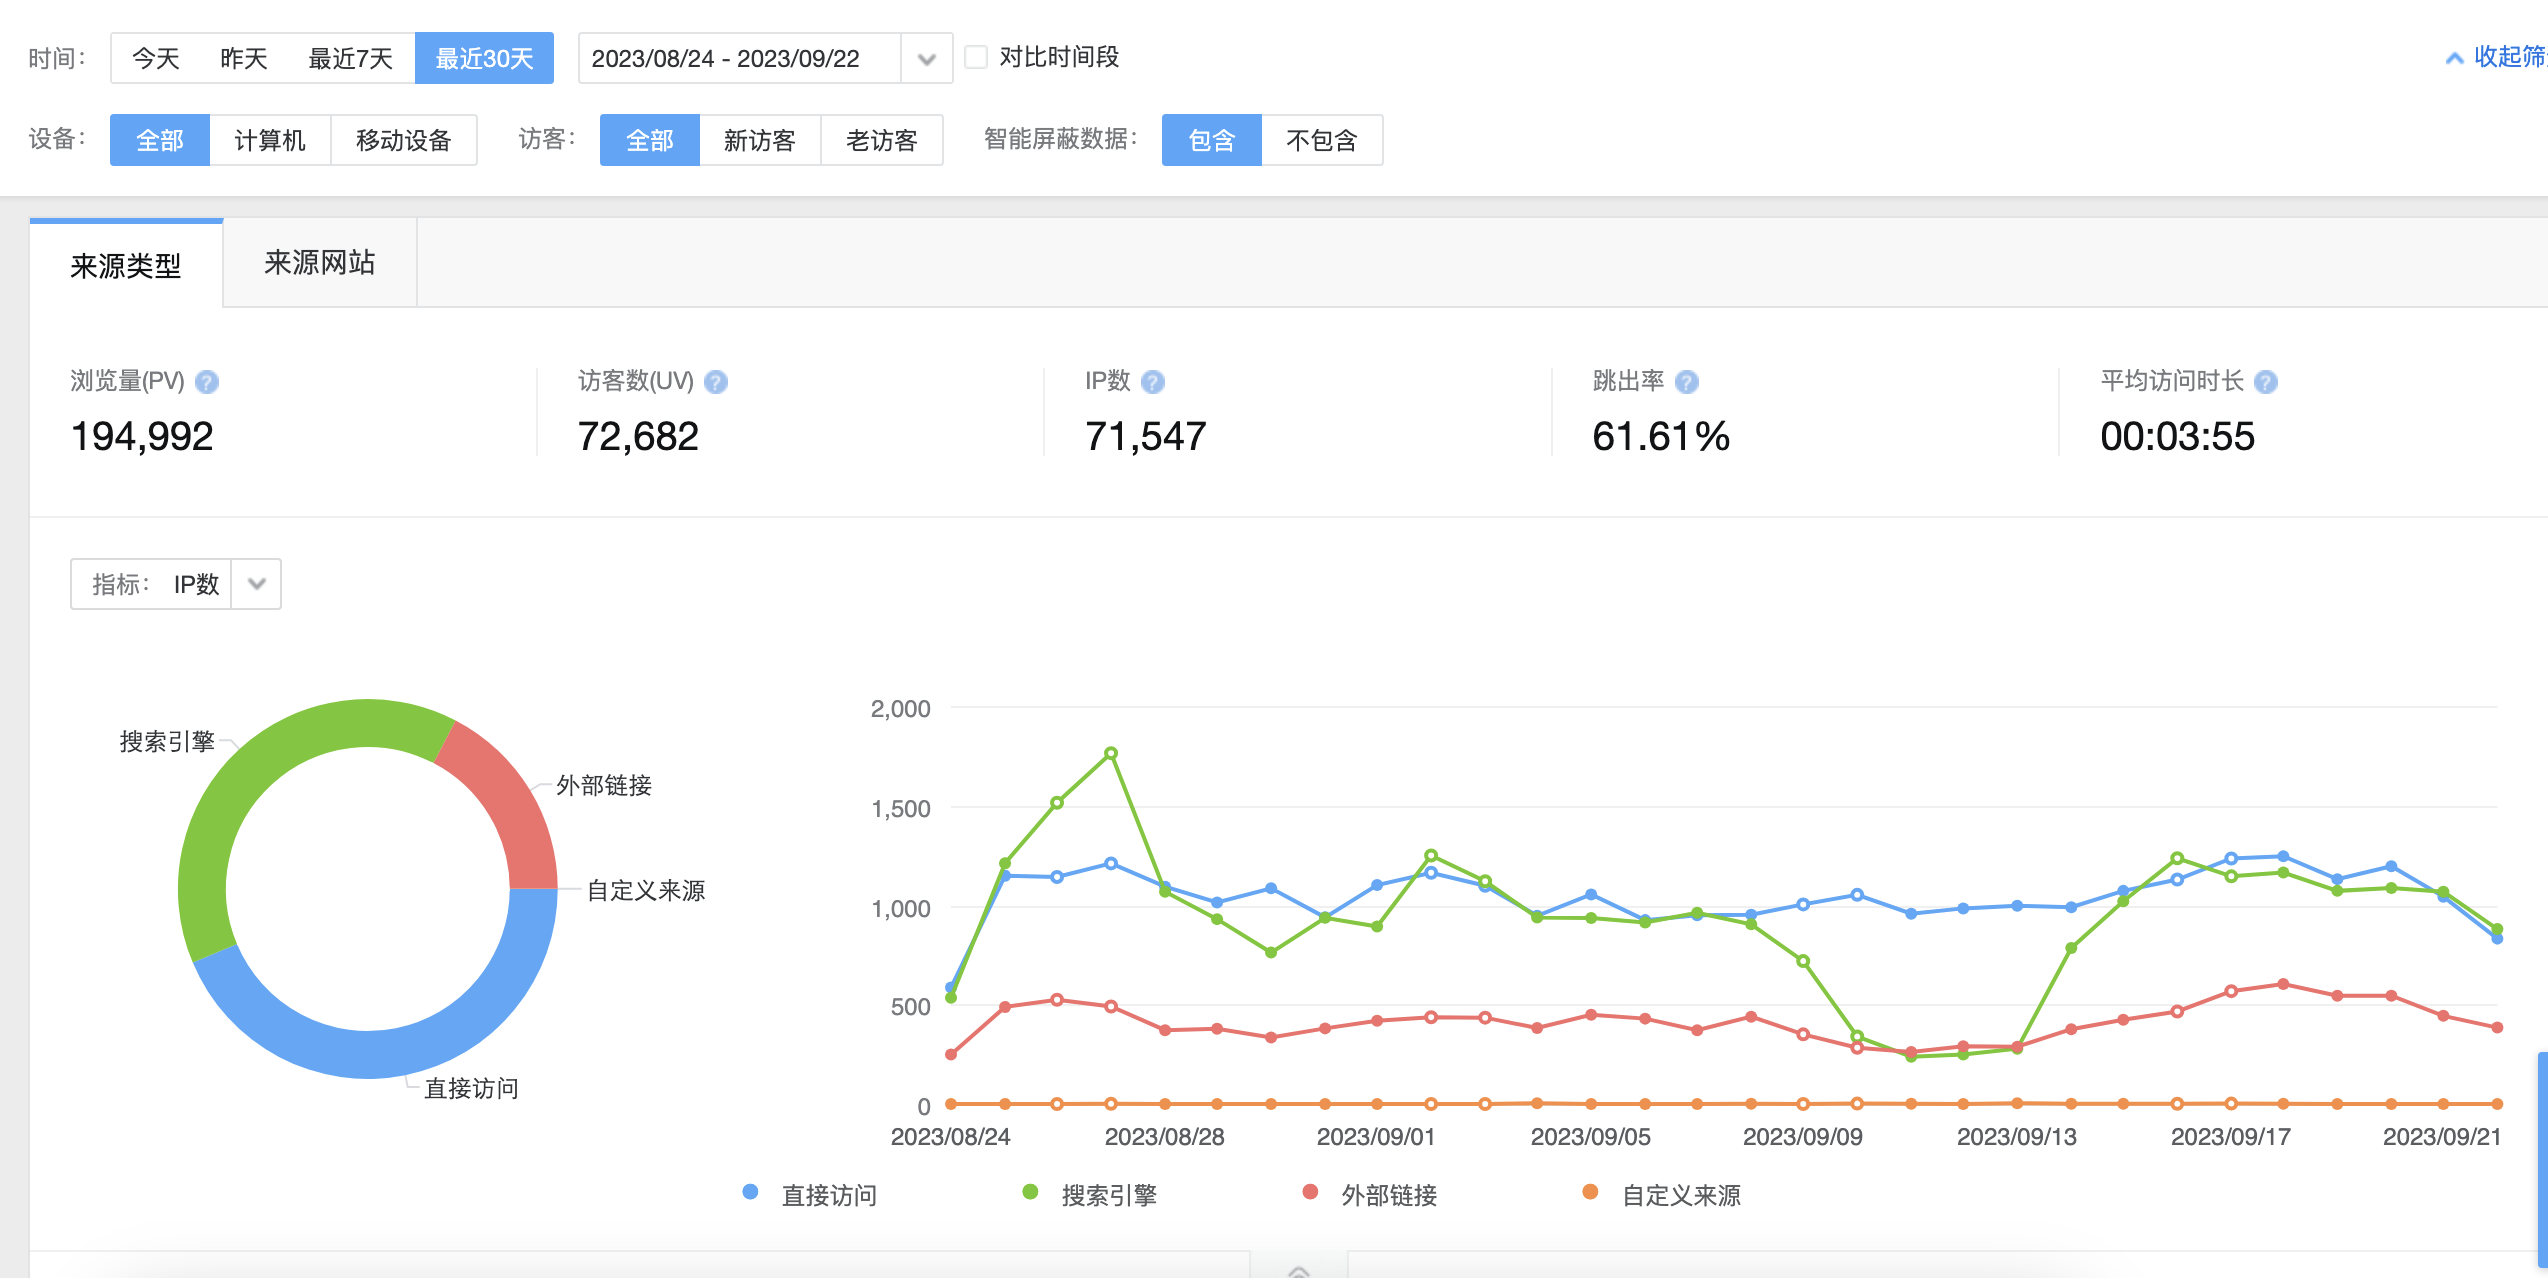Select 不包含 for smart-block data
The image size is (2548, 1278).
point(1321,140)
